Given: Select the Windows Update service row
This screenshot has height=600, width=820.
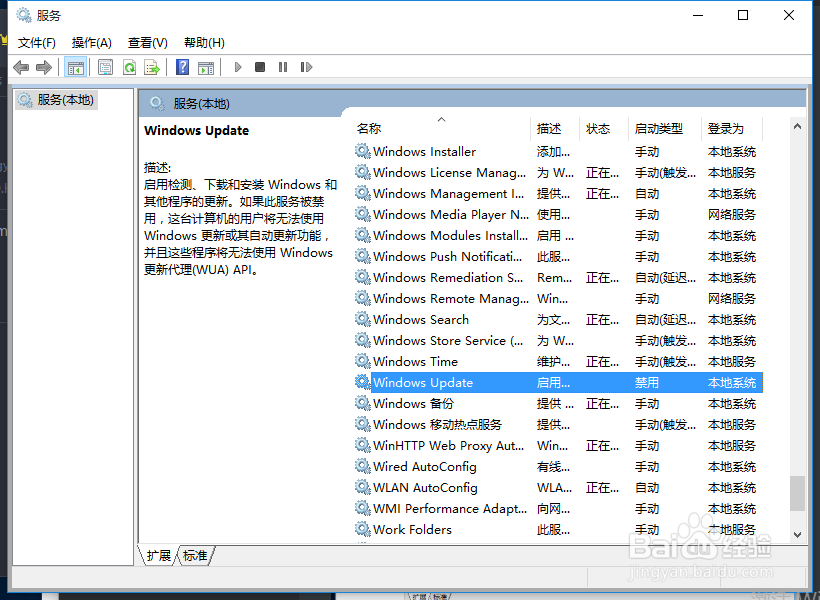Looking at the screenshot, I should pyautogui.click(x=558, y=382).
